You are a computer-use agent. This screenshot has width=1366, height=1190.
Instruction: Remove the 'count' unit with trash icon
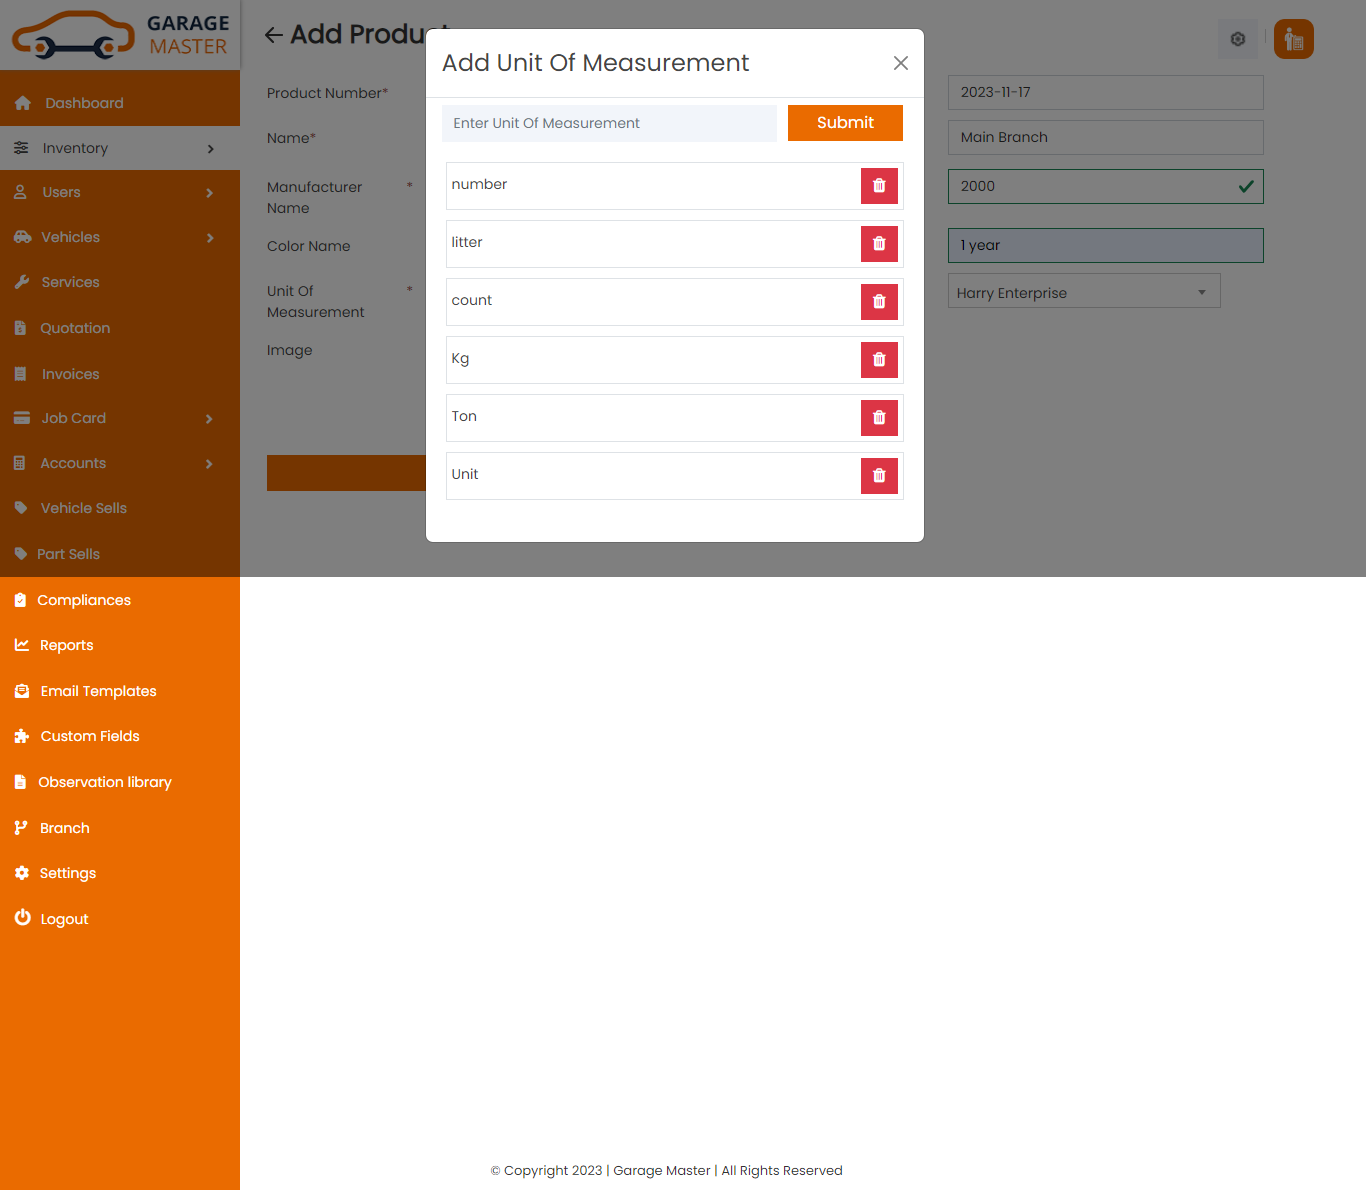pos(879,302)
